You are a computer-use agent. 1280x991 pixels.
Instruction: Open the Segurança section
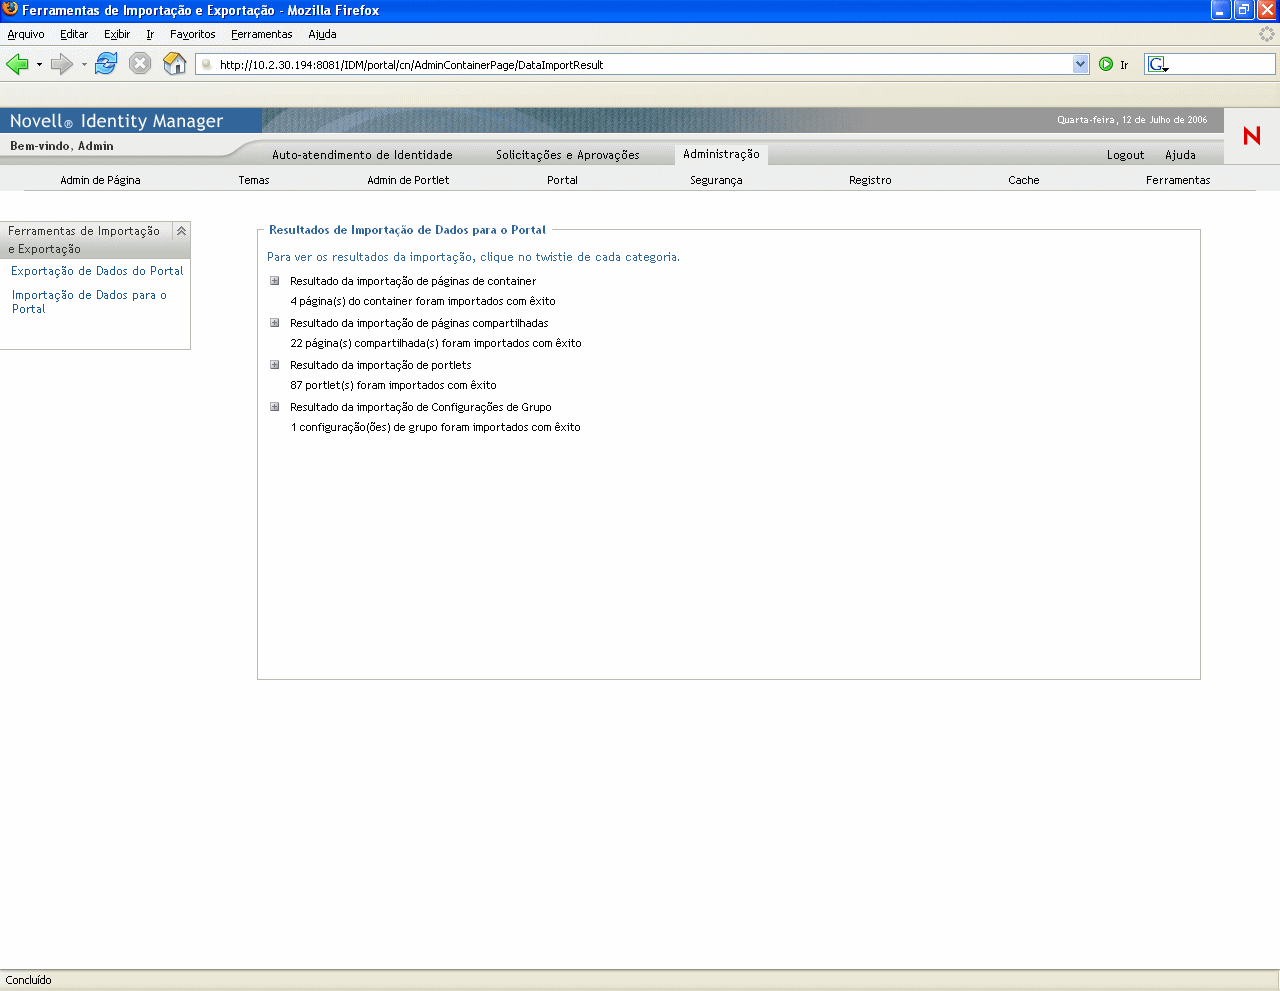pyautogui.click(x=716, y=180)
